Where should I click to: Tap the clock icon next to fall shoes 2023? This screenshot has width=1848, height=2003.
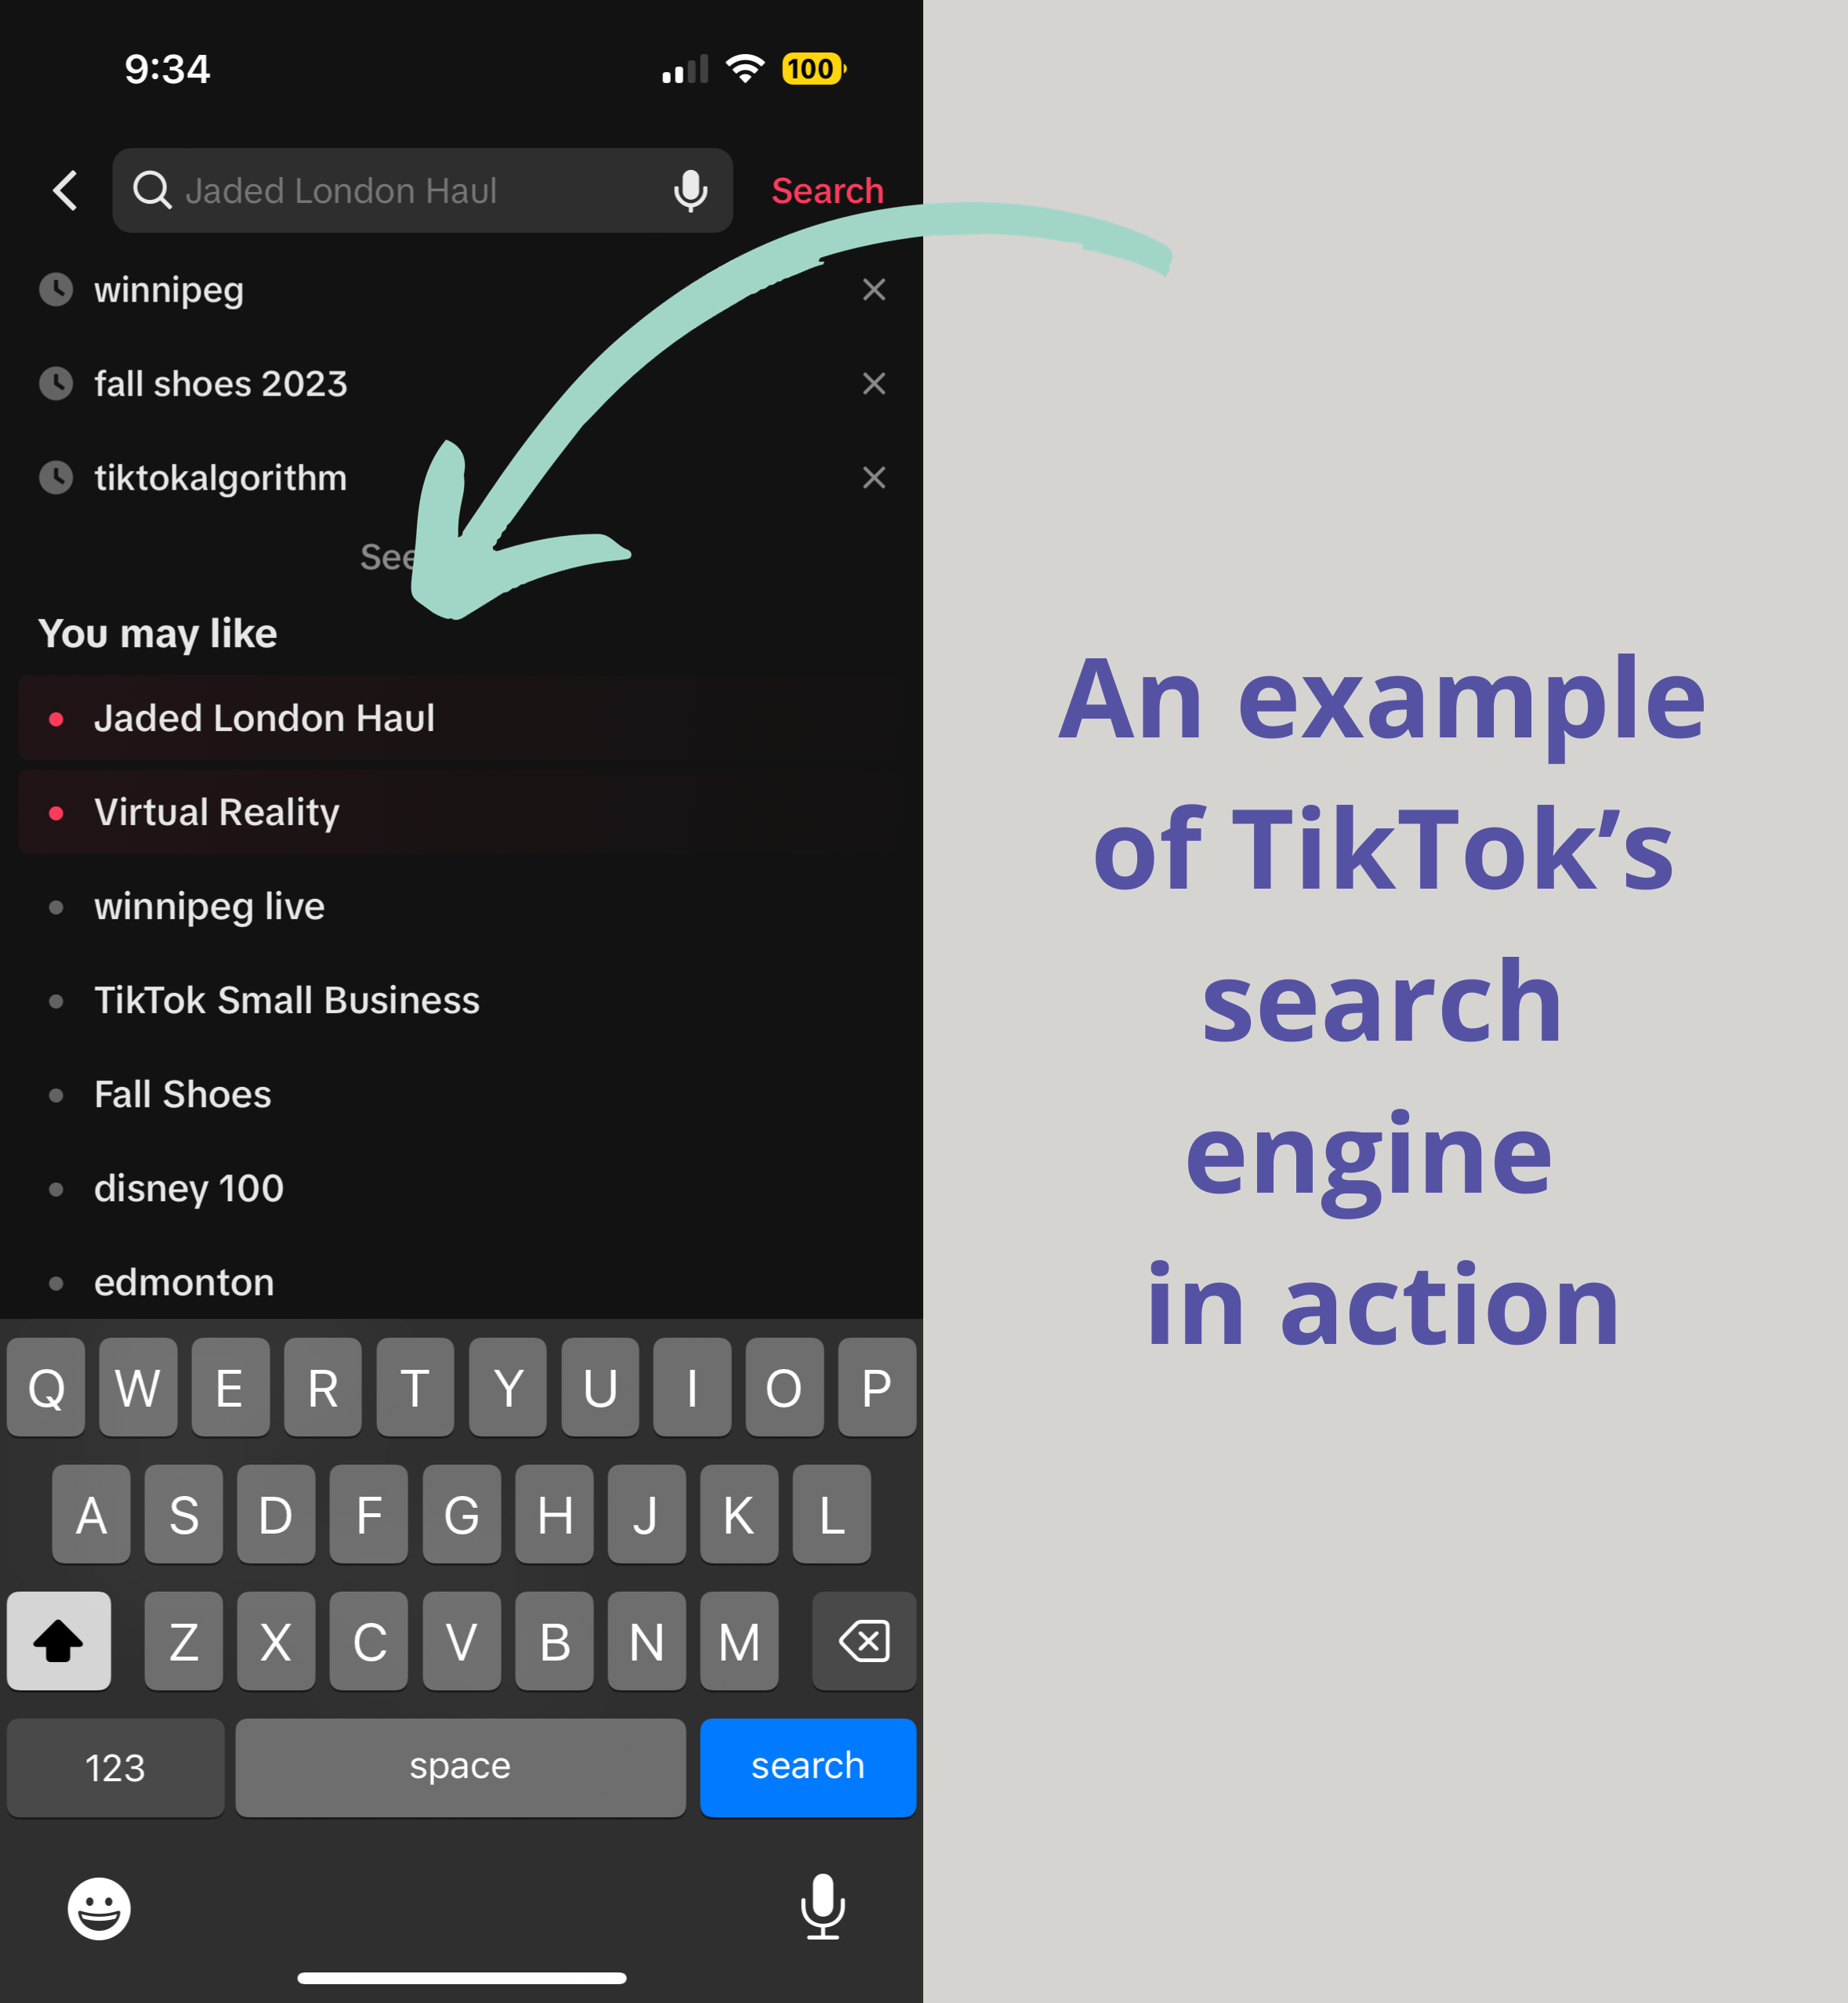point(54,384)
